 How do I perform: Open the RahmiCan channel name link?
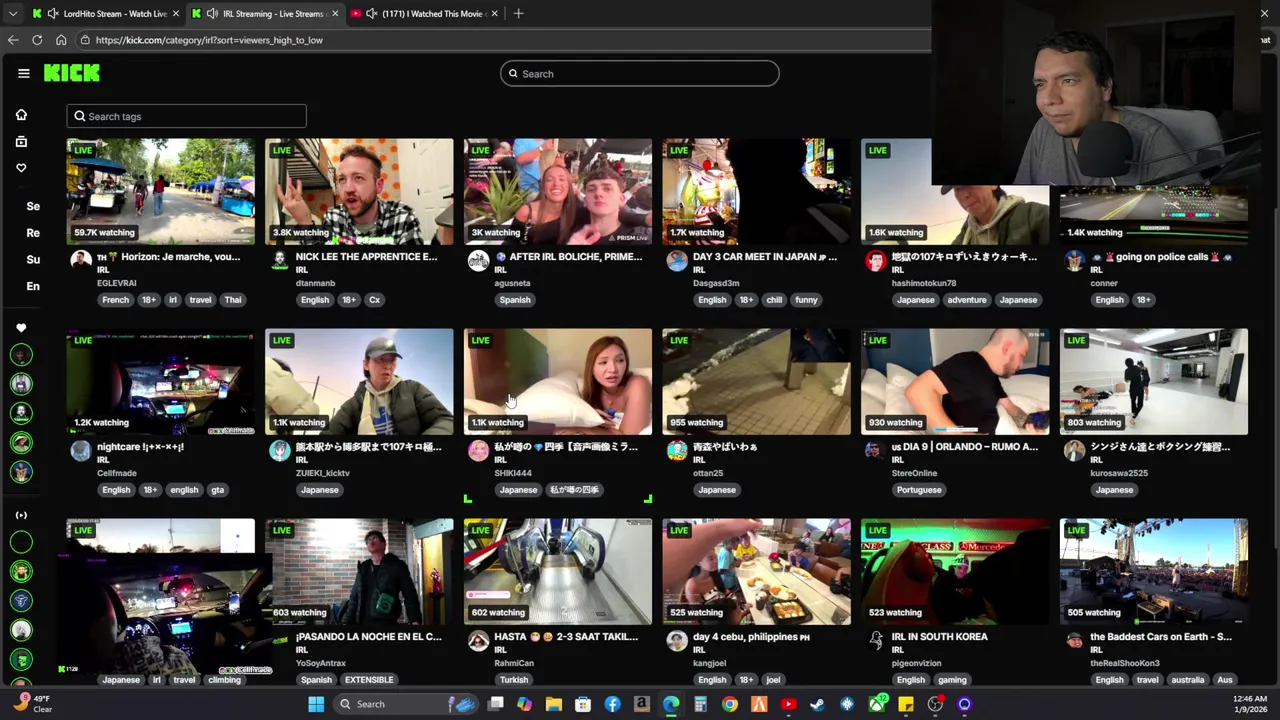click(x=514, y=663)
